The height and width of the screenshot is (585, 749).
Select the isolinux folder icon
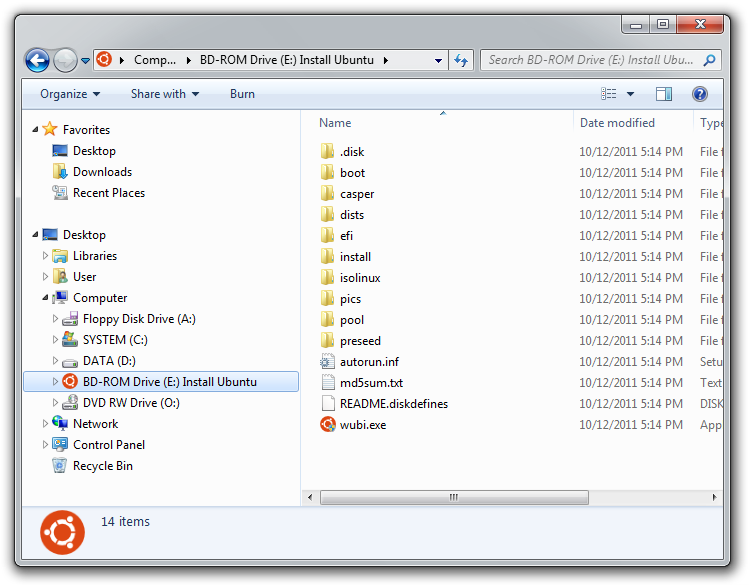[x=327, y=277]
